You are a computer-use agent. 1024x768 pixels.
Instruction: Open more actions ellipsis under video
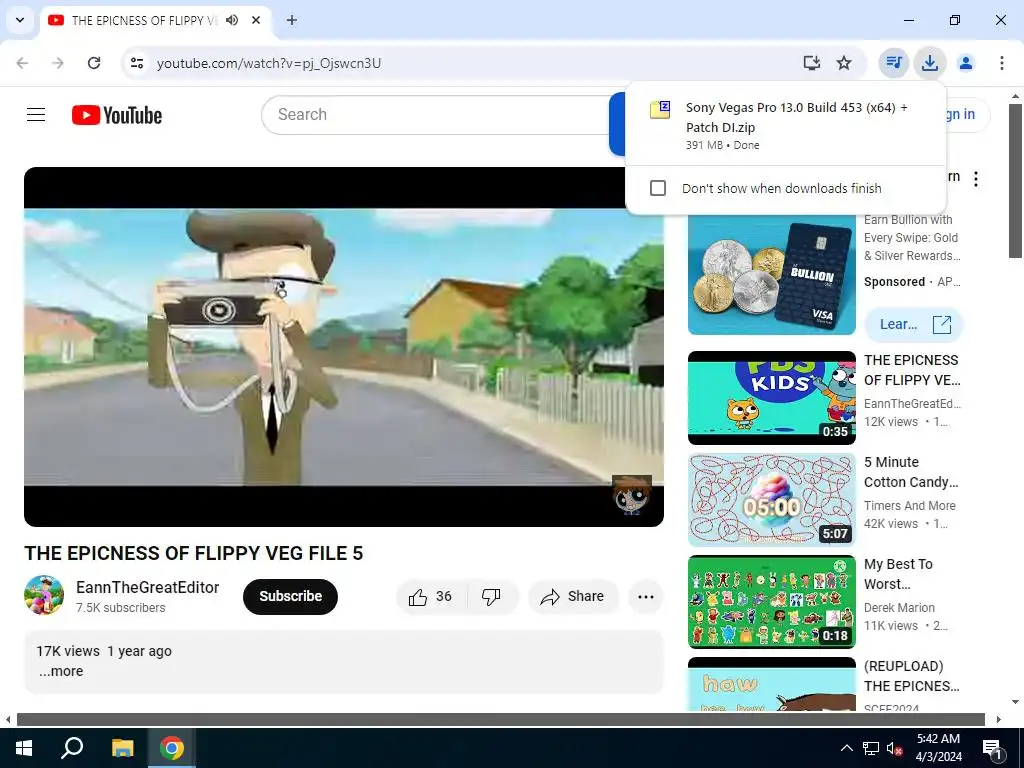tap(645, 596)
